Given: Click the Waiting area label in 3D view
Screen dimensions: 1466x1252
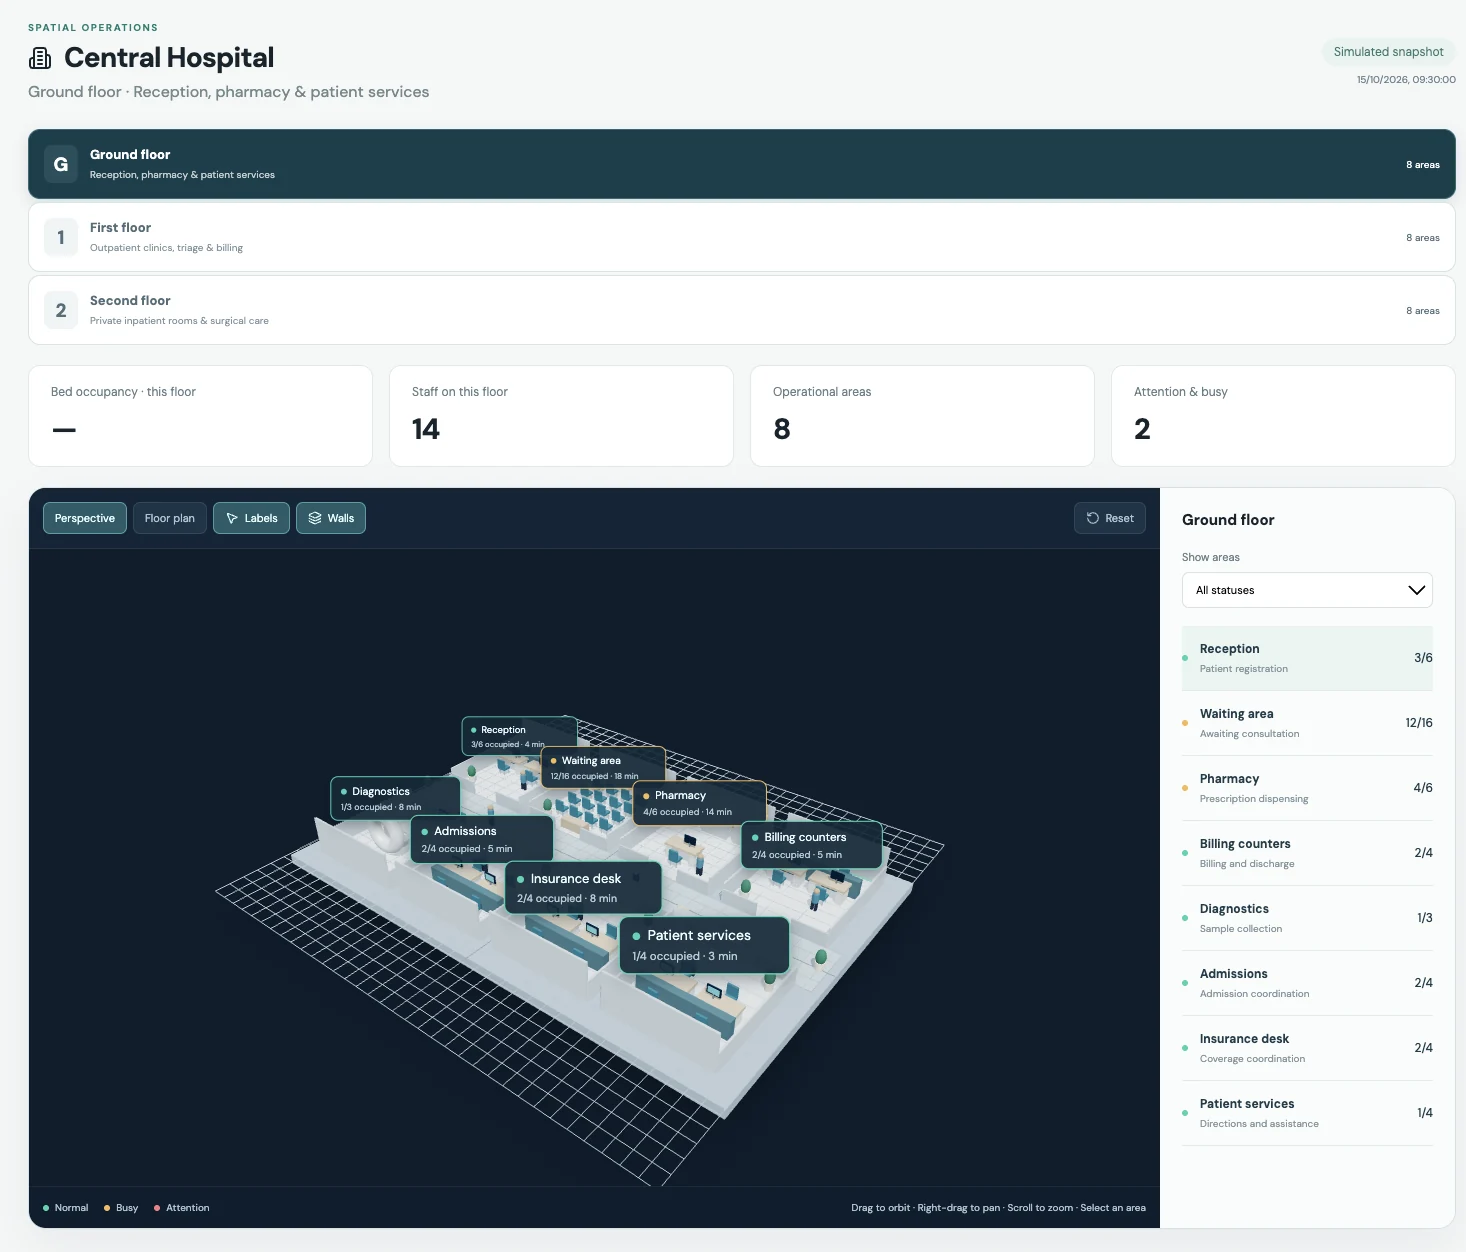Looking at the screenshot, I should click(603, 767).
